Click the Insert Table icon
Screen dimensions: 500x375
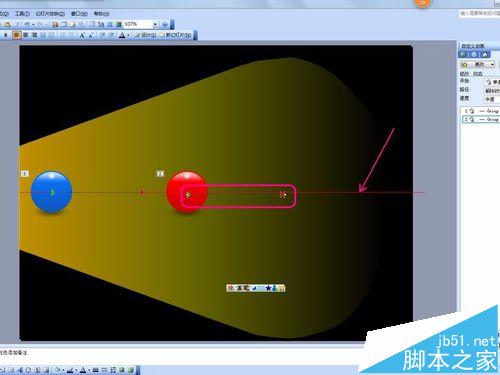64,24
